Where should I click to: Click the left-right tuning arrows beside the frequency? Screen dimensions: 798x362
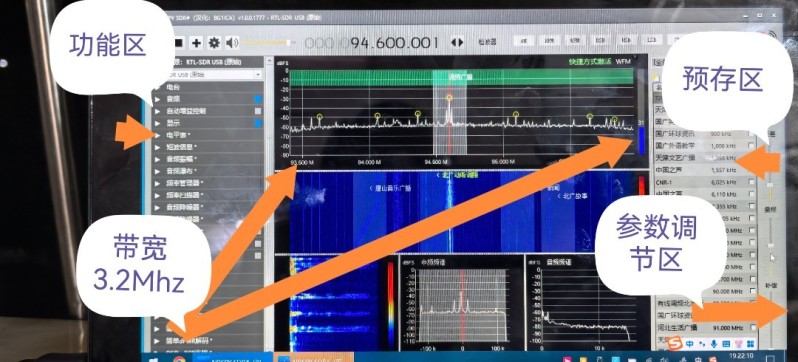[457, 43]
